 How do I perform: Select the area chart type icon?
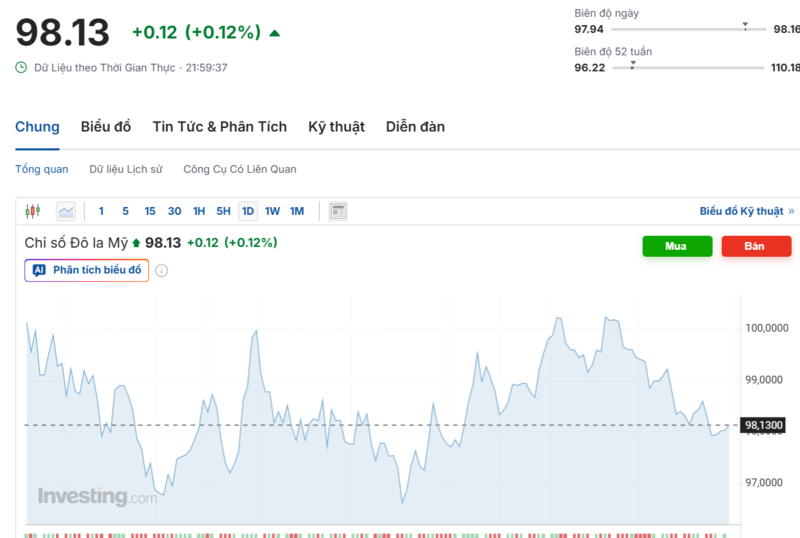click(66, 211)
